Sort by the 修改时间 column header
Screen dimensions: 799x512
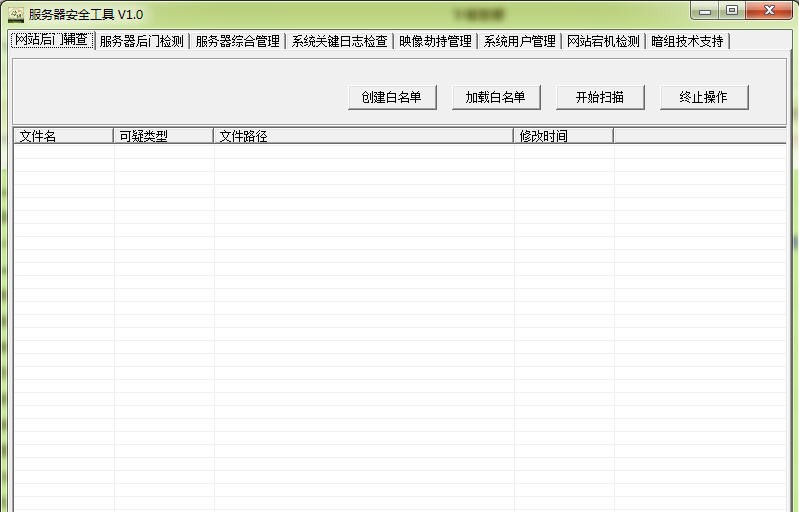[564, 136]
